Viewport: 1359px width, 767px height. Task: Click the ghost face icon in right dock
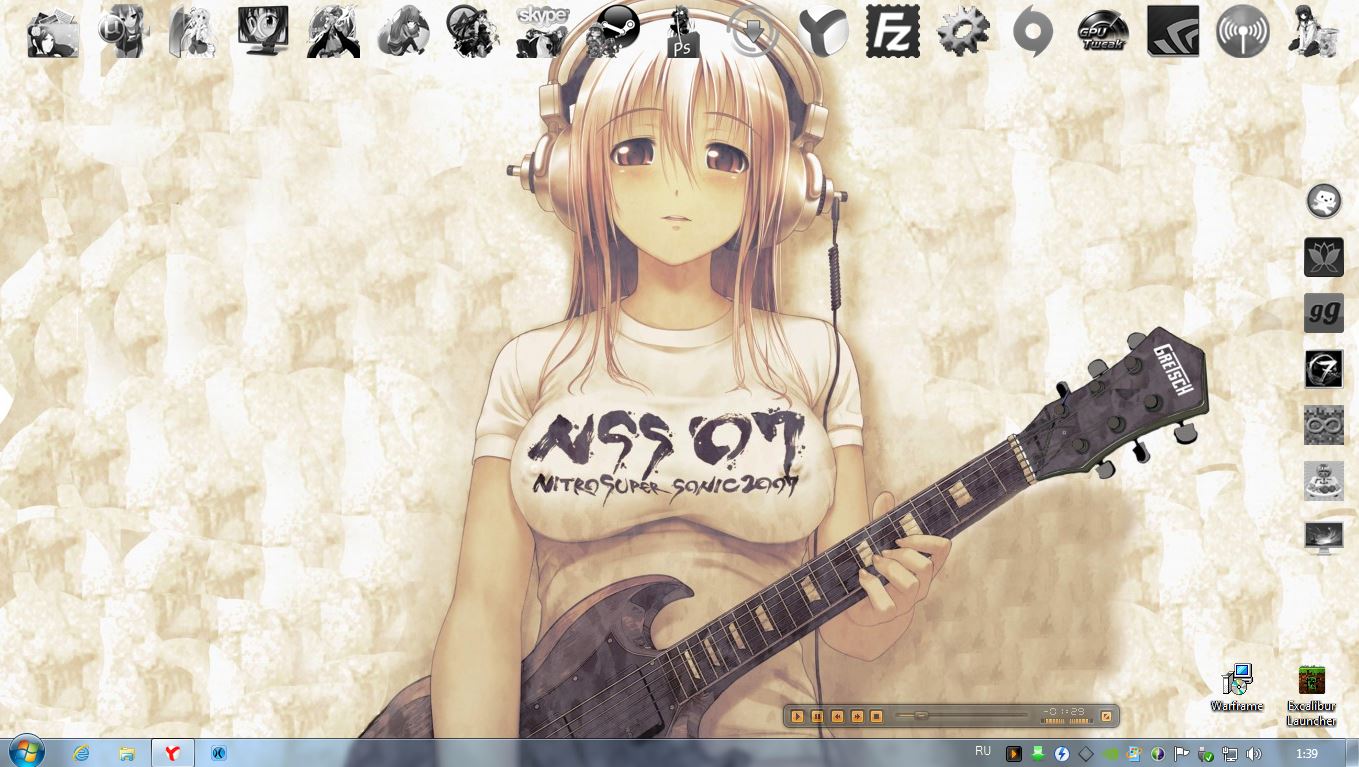(1324, 201)
